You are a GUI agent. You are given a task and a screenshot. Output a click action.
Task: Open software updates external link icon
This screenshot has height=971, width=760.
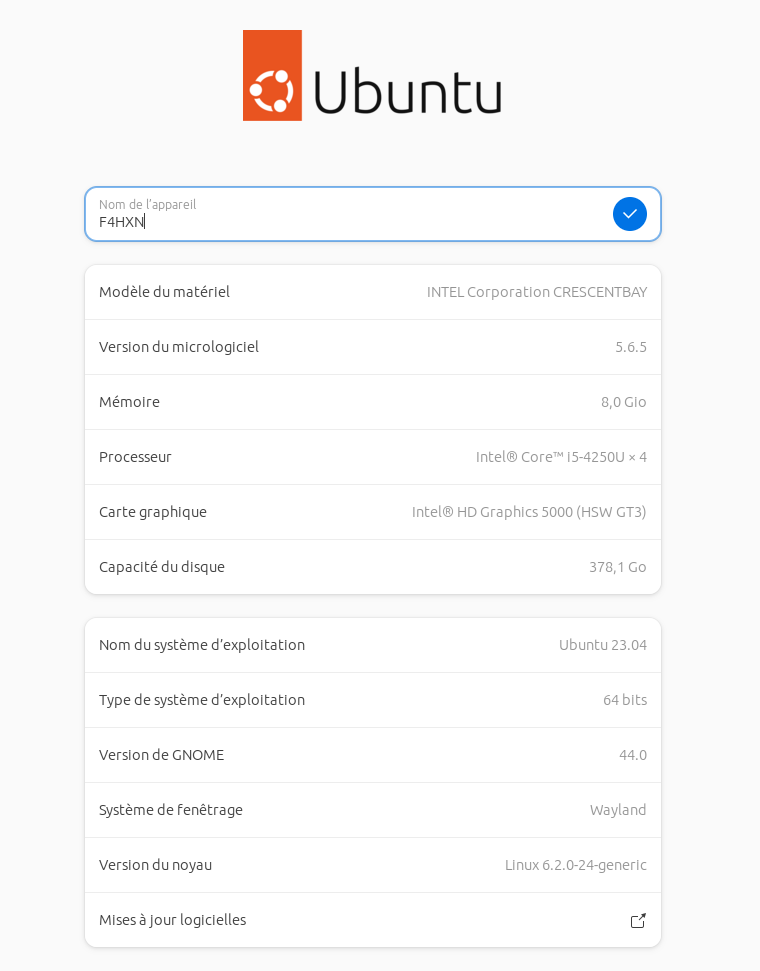tap(638, 920)
